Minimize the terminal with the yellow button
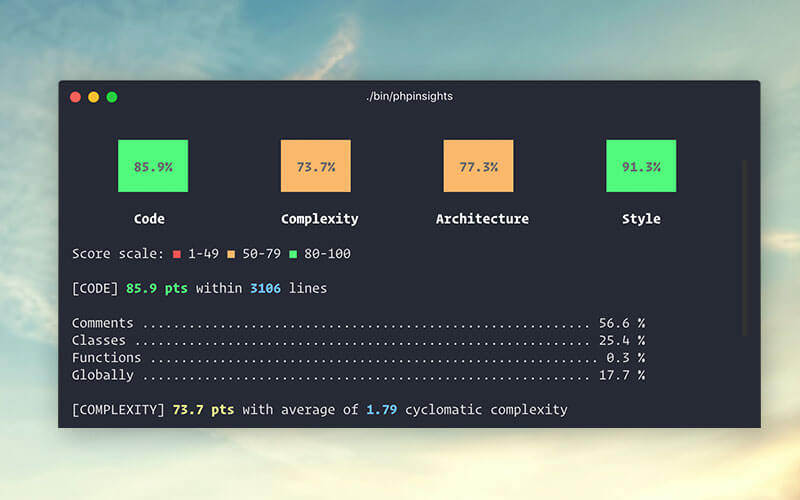This screenshot has width=800, height=500. (93, 97)
